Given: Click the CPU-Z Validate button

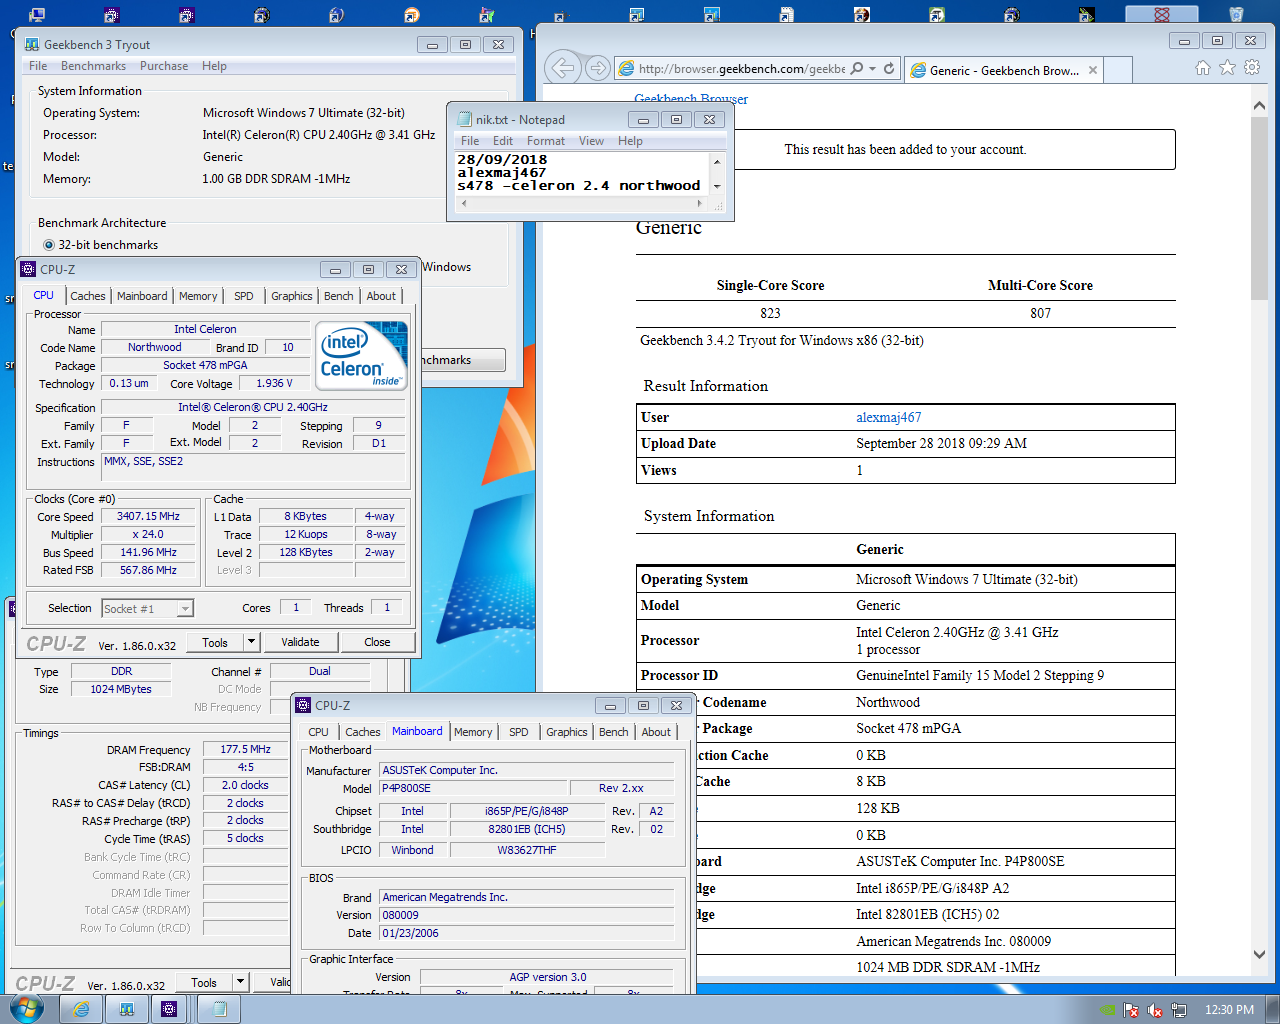Looking at the screenshot, I should coord(300,642).
